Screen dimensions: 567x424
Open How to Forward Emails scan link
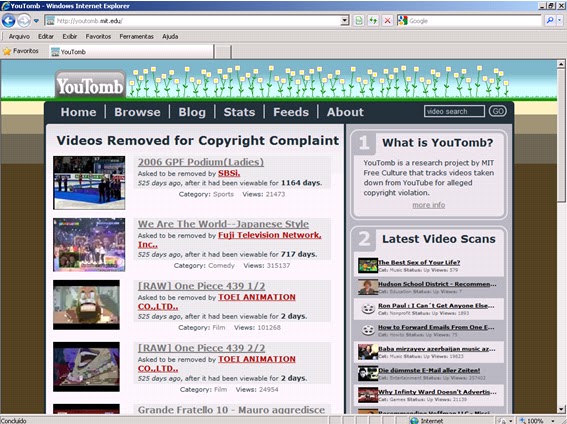click(436, 327)
